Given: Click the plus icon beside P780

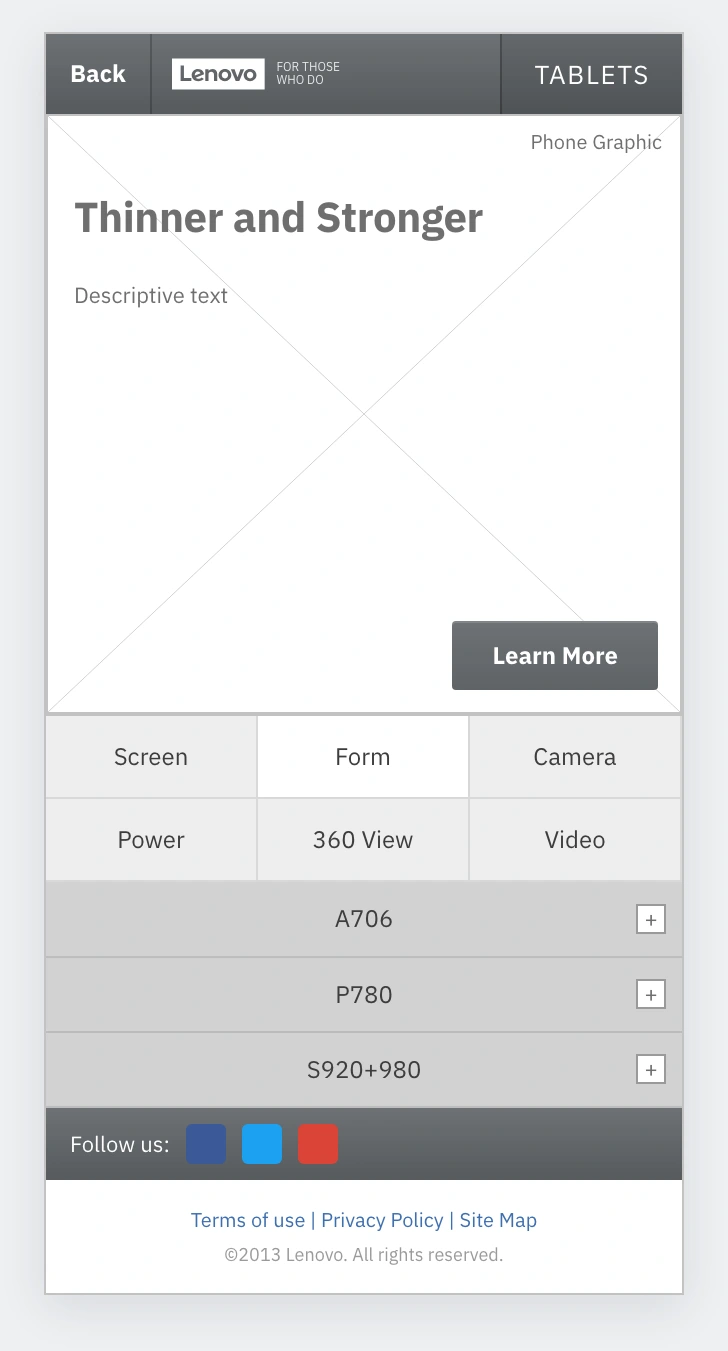Looking at the screenshot, I should click(651, 994).
